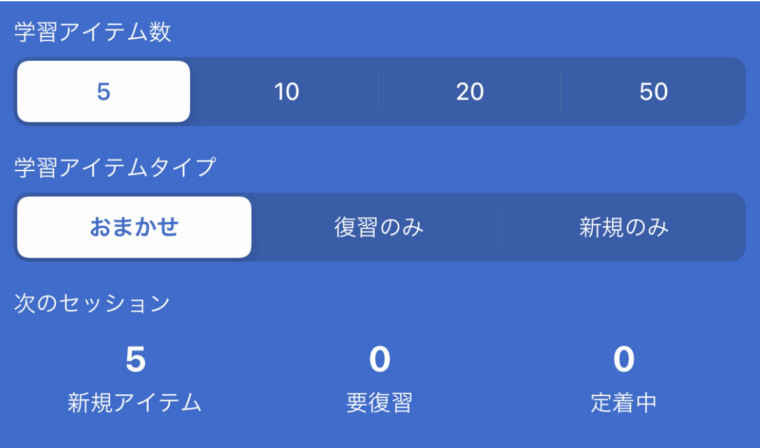Click the 0 count above 定着中
The image size is (760, 448).
624,359
